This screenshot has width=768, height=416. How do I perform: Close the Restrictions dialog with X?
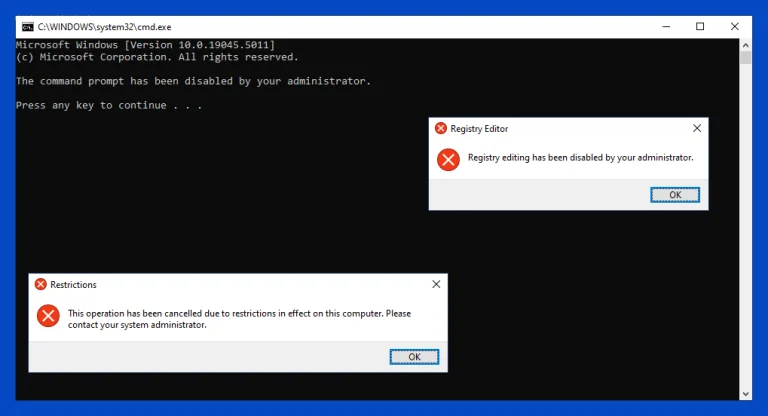point(435,284)
